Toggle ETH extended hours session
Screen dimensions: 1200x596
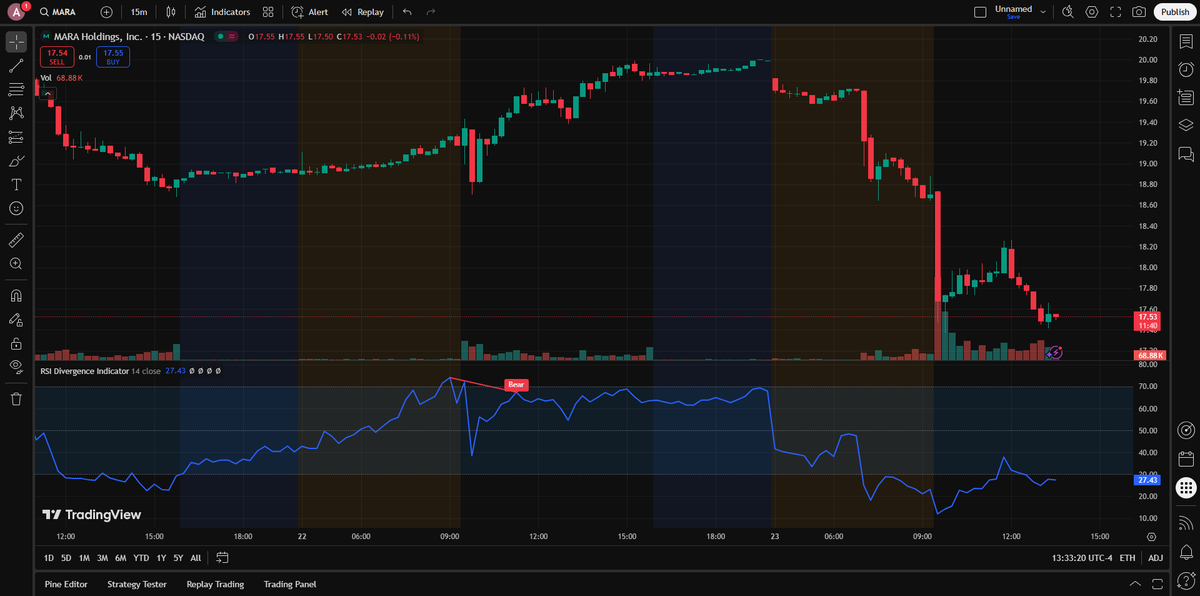pos(1128,557)
